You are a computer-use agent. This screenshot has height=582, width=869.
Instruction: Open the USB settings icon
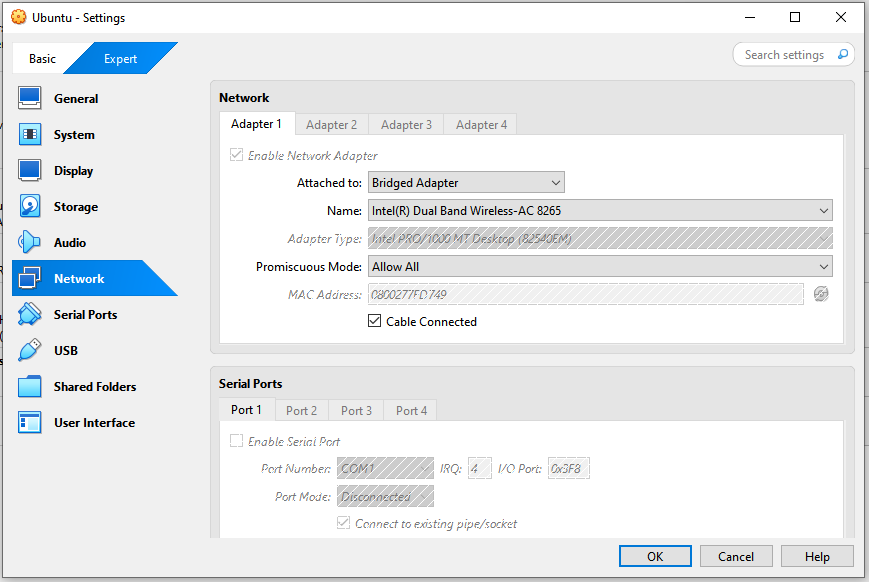pos(30,350)
